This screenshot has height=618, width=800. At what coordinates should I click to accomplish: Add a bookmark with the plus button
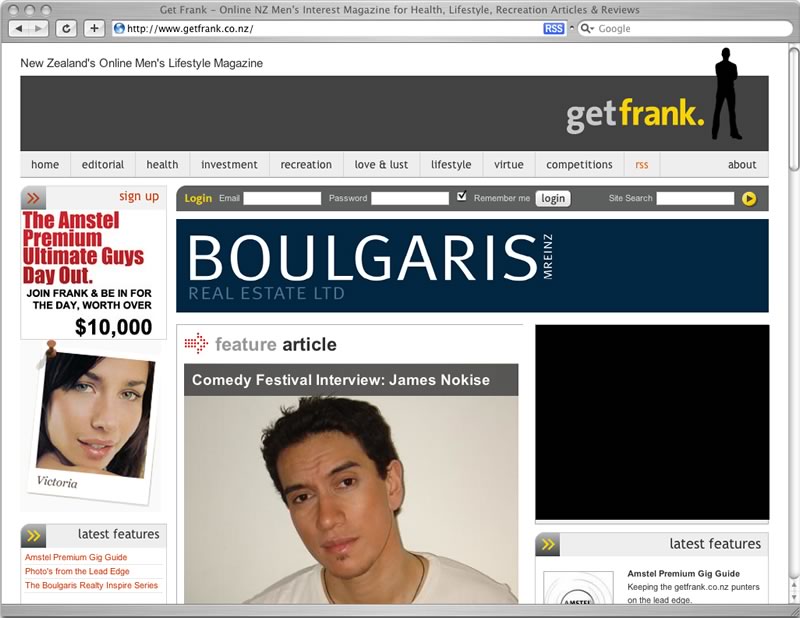tap(94, 29)
